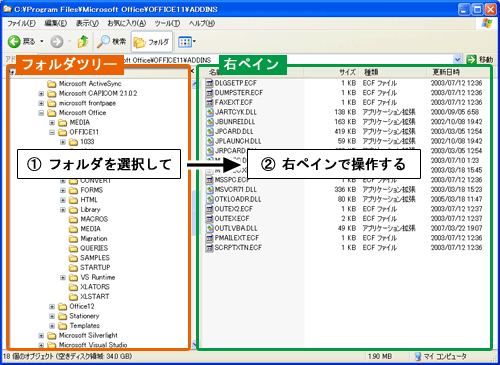
Task: Open the 編集(E) menu
Action: tap(56, 23)
